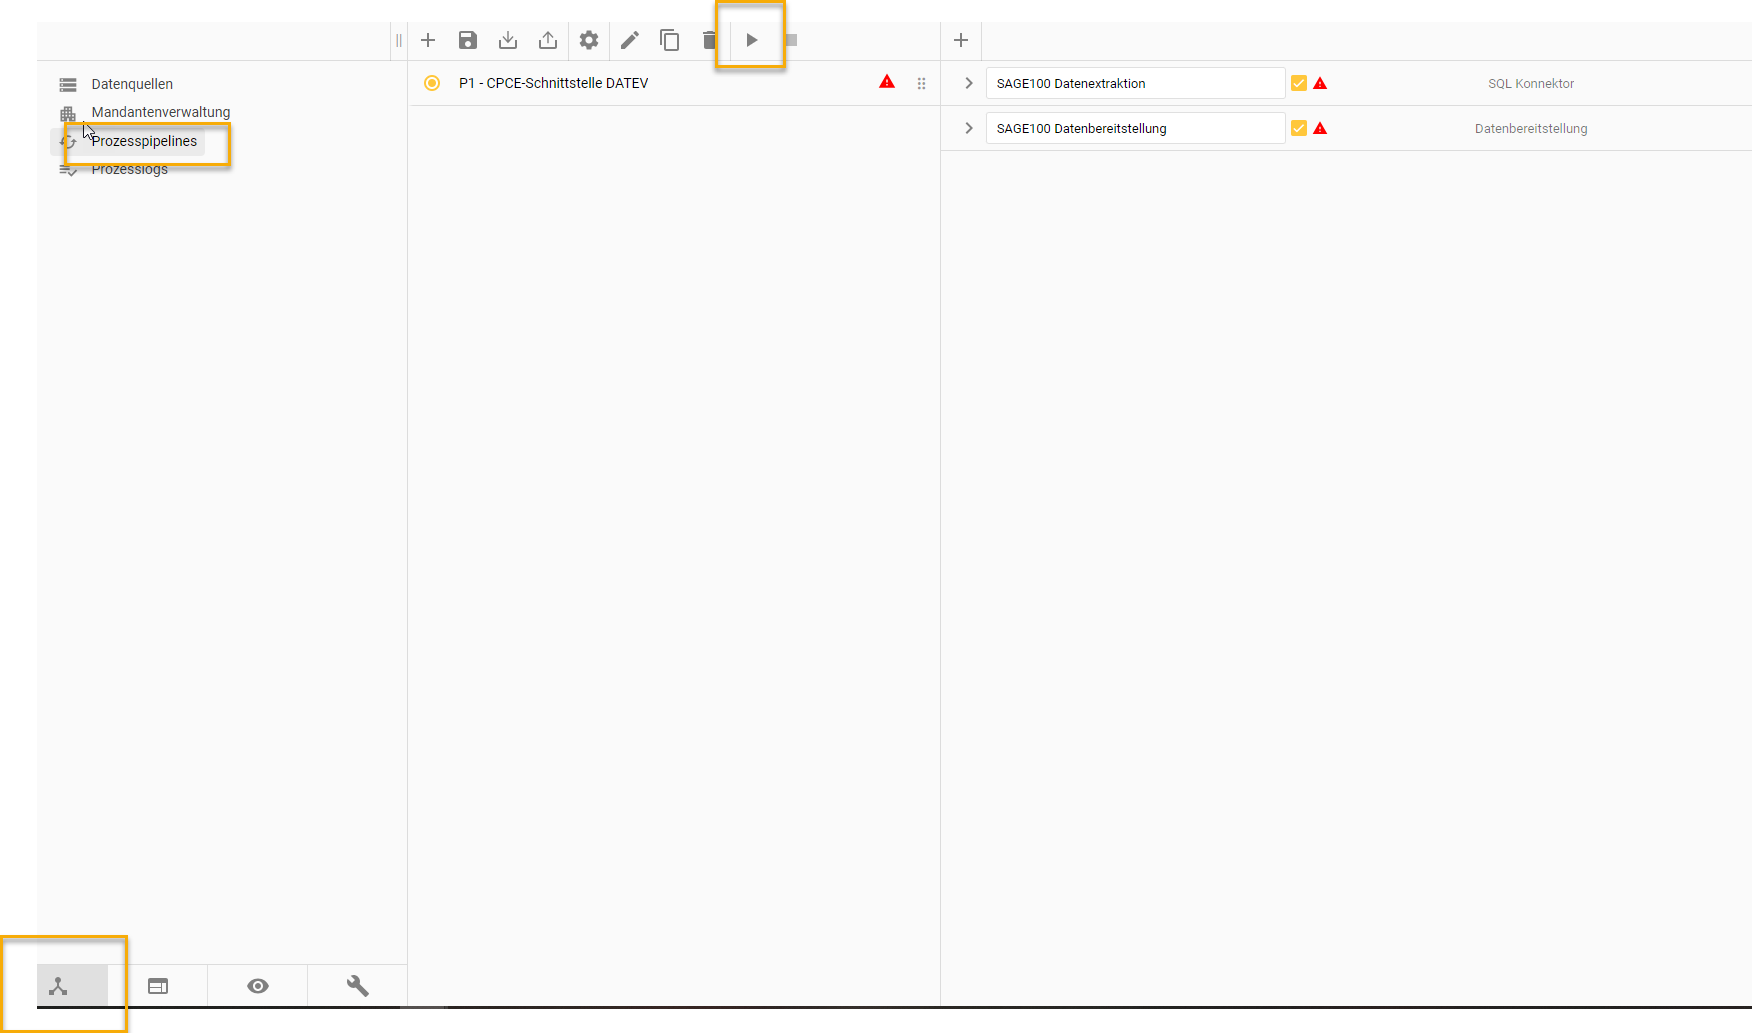1752x1033 pixels.
Task: Toggle the SAGE100 Datenbereitstellung checkbox
Action: click(1298, 128)
